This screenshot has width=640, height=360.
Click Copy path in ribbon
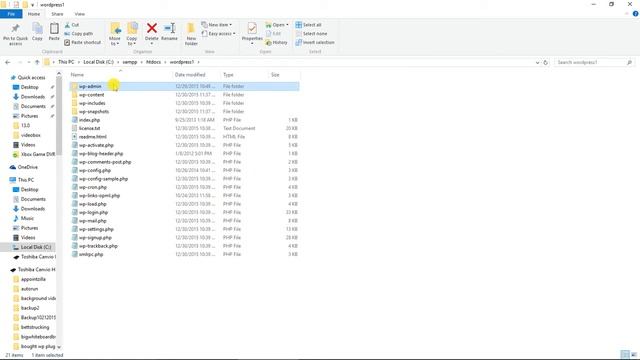pos(78,33)
